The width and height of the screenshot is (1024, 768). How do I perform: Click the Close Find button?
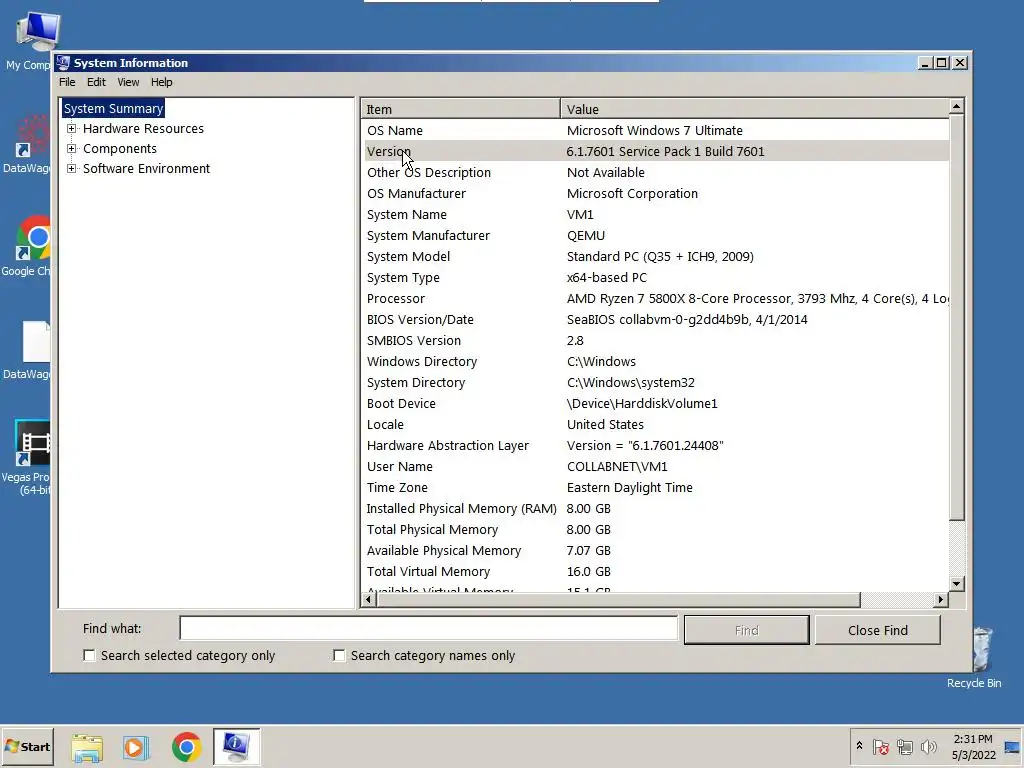pyautogui.click(x=878, y=630)
